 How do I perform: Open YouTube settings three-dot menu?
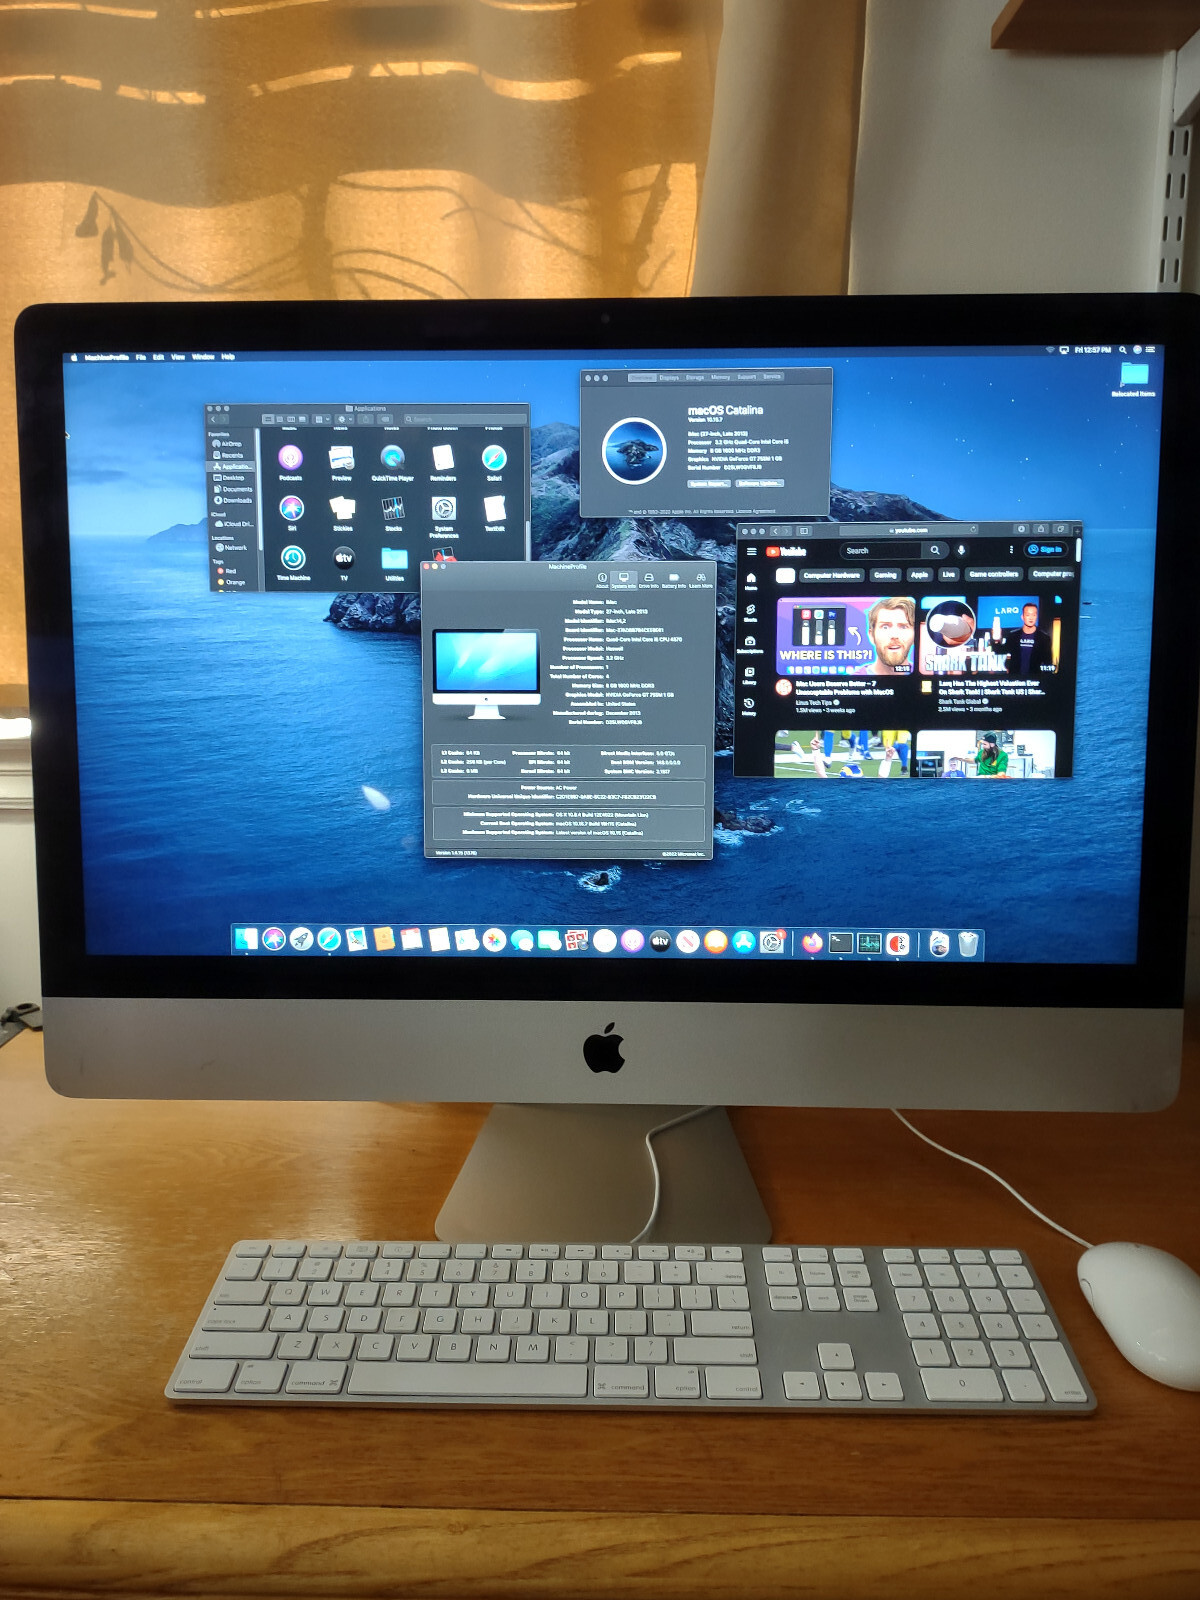tap(1011, 550)
